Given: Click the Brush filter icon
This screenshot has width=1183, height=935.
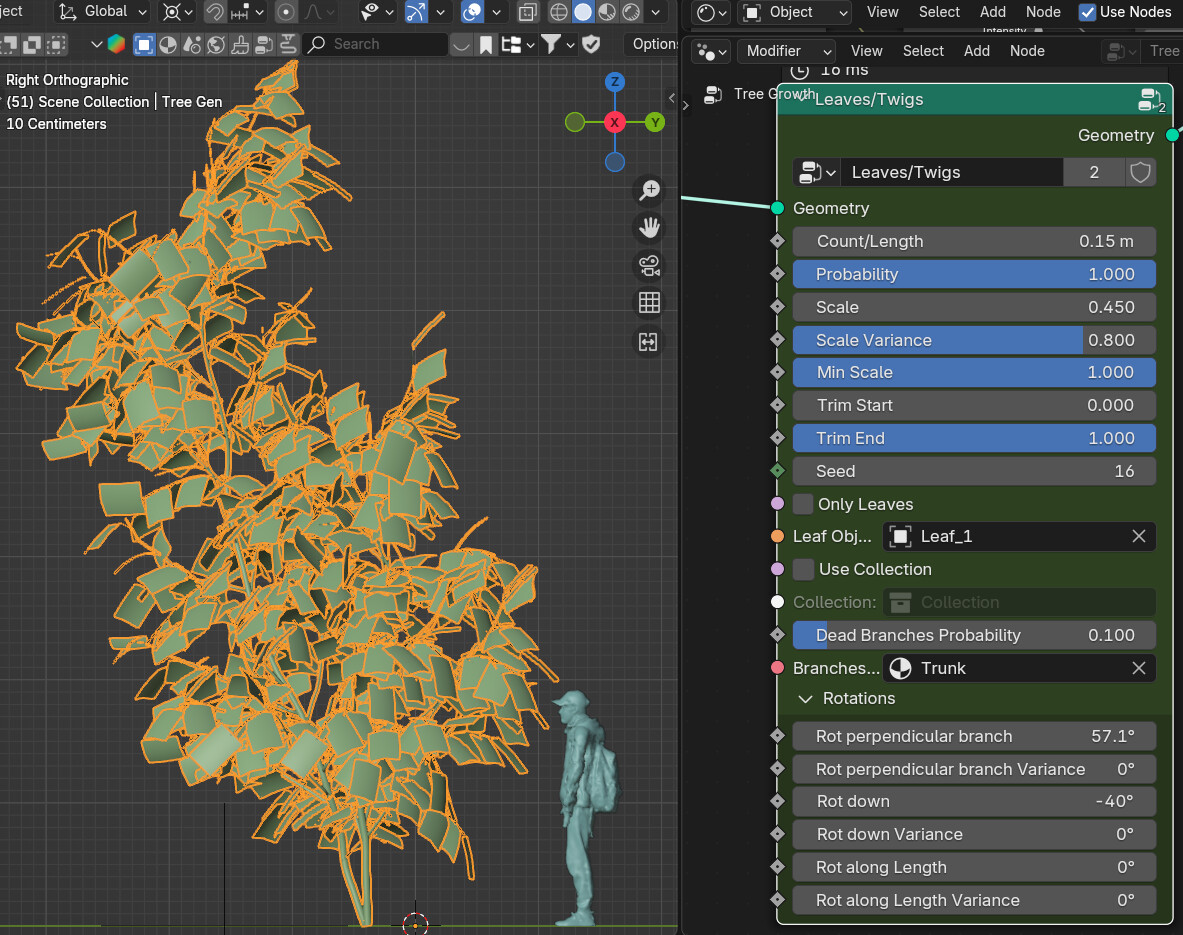Looking at the screenshot, I should pyautogui.click(x=240, y=45).
